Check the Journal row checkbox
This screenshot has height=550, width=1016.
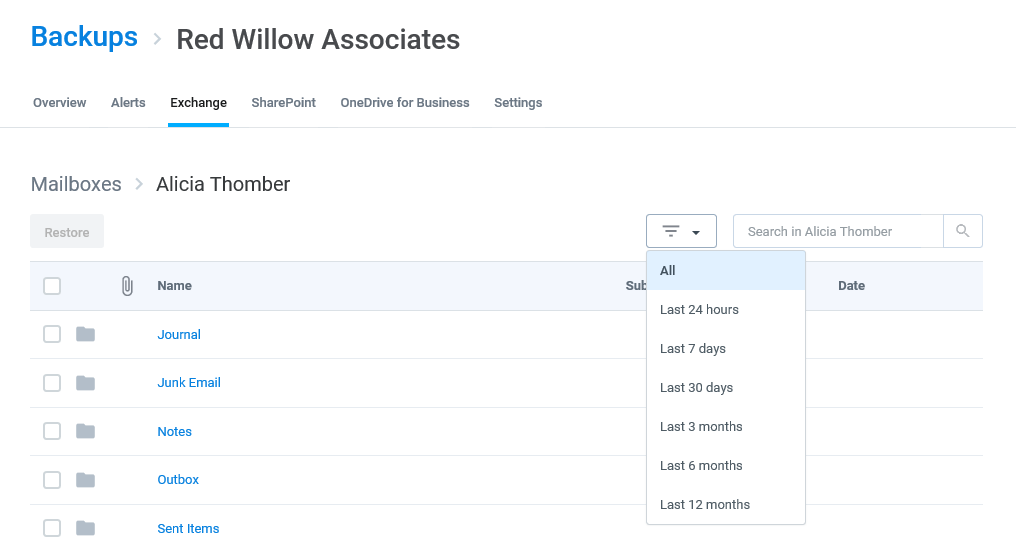pos(52,334)
